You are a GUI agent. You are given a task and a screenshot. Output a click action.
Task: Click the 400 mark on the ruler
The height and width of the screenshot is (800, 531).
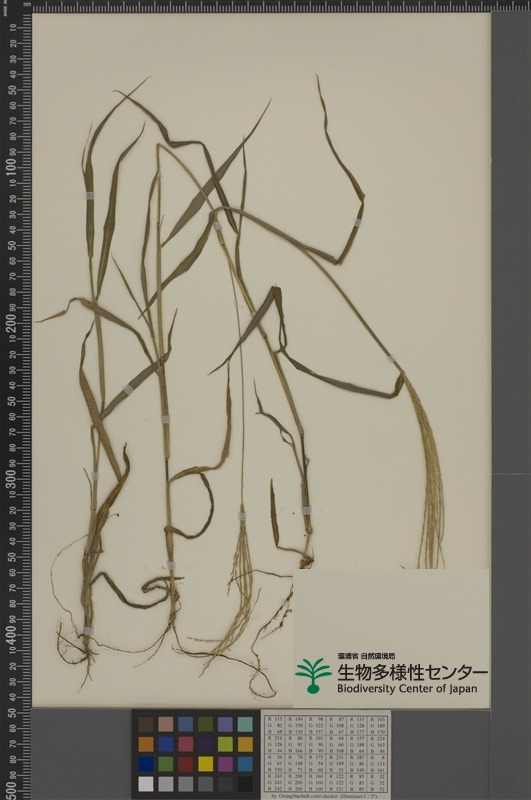pyautogui.click(x=11, y=635)
